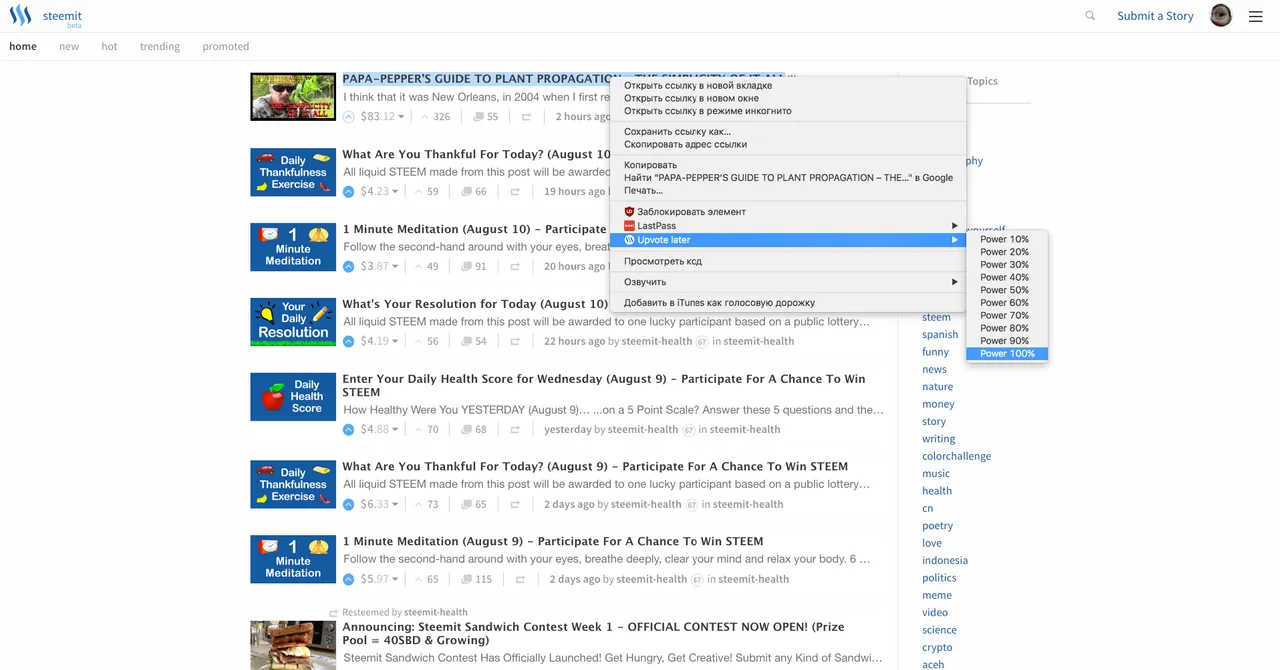1280x670 pixels.
Task: Open the search magnifier icon
Action: point(1090,16)
